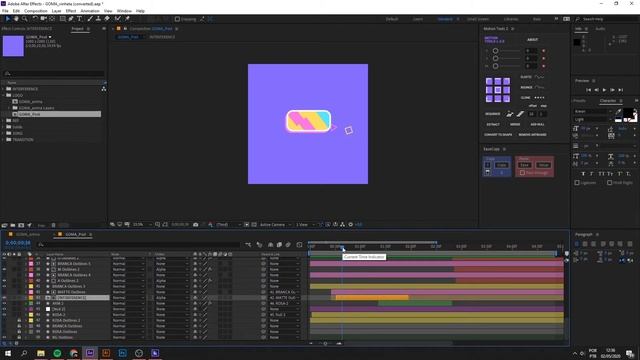Click CONVERT TO SHAPE in Motion Tools

(498, 135)
